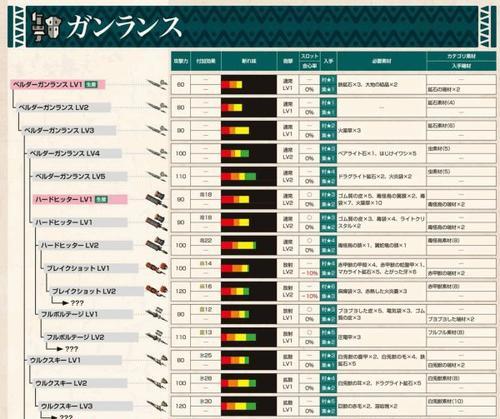
Task: Open the ベルダーガンランス LV3 tree entry
Action: [x=69, y=130]
